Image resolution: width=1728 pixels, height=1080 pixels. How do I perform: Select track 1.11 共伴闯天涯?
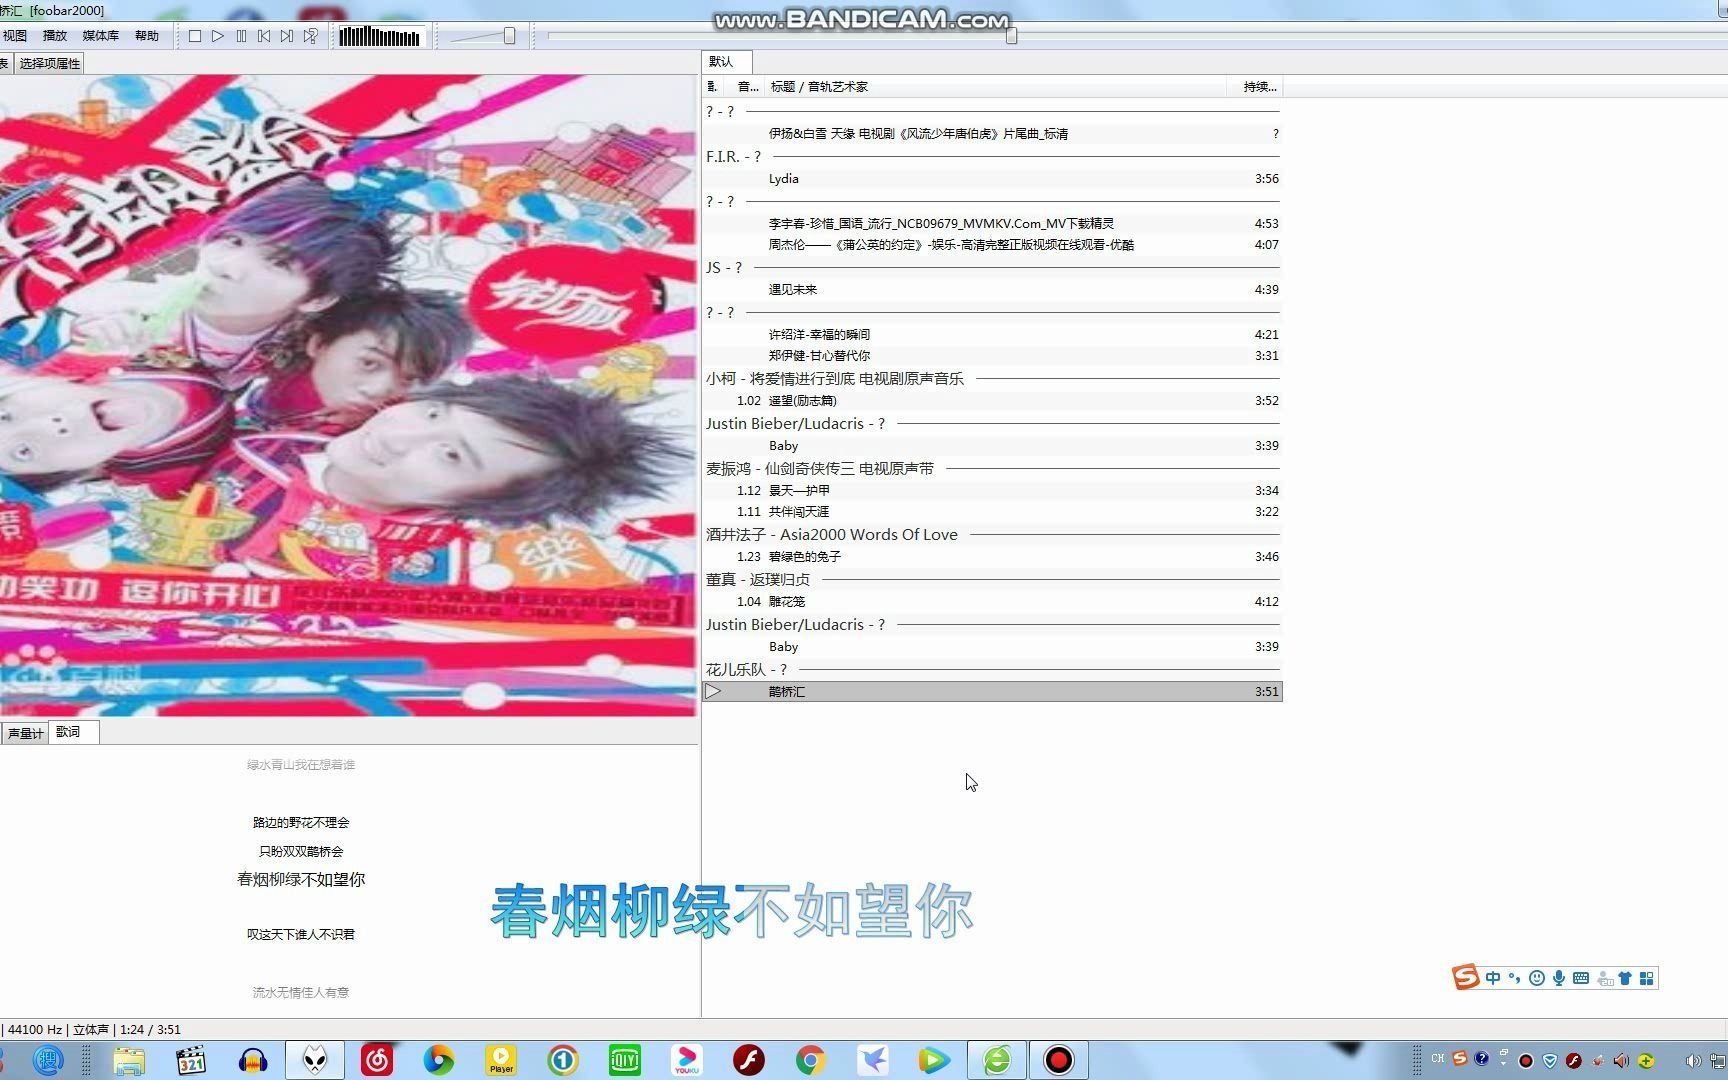pyautogui.click(x=993, y=512)
